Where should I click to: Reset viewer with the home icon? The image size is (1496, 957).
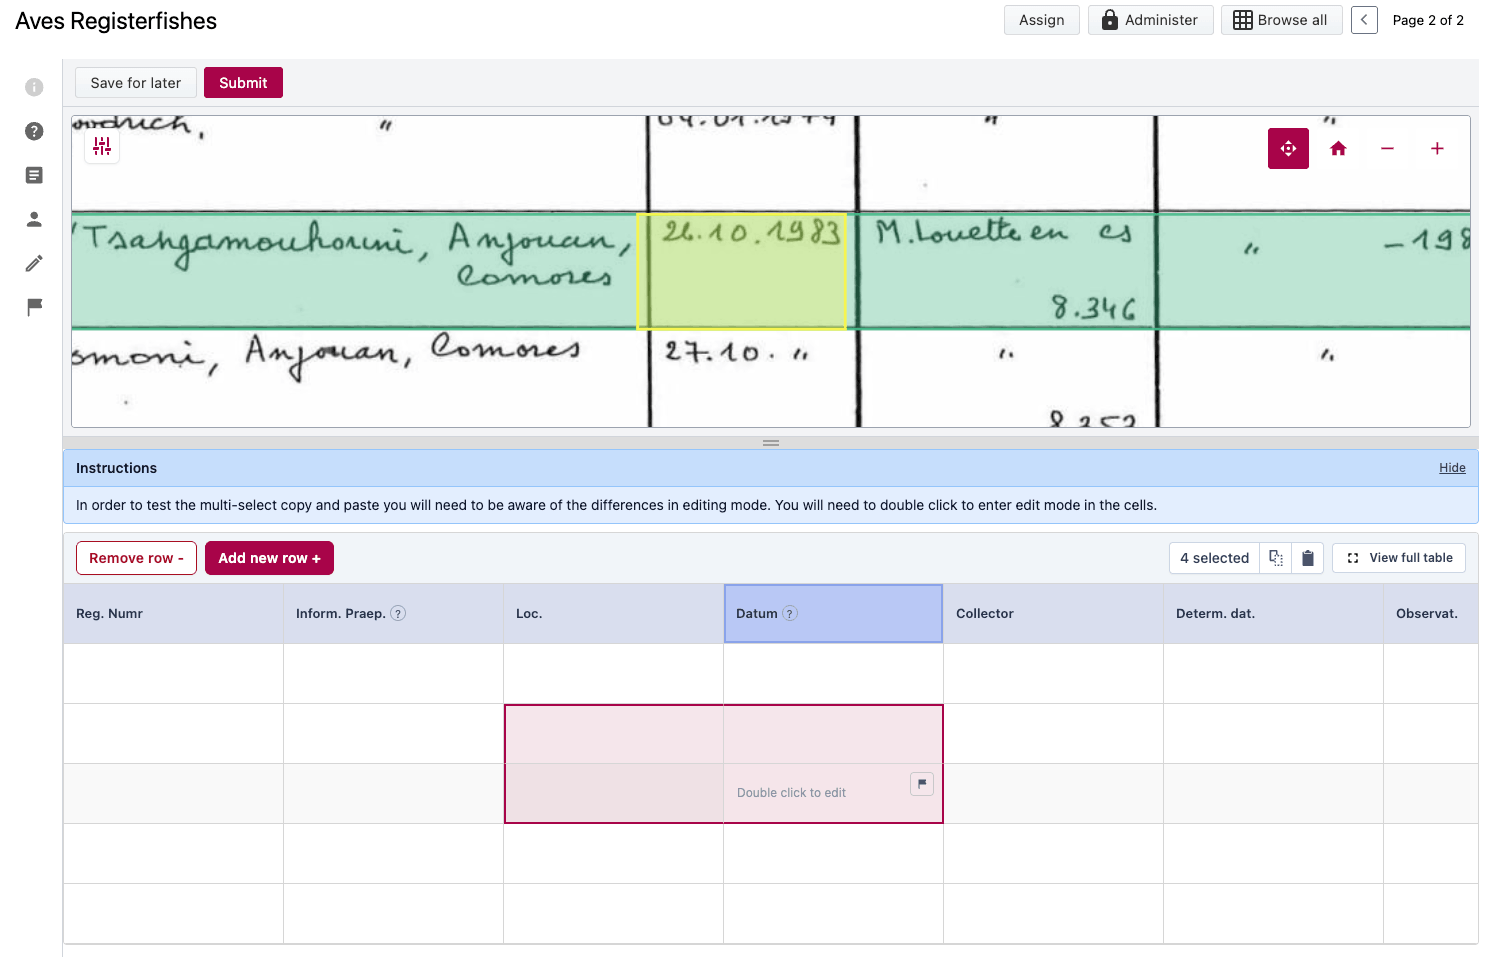1338,148
